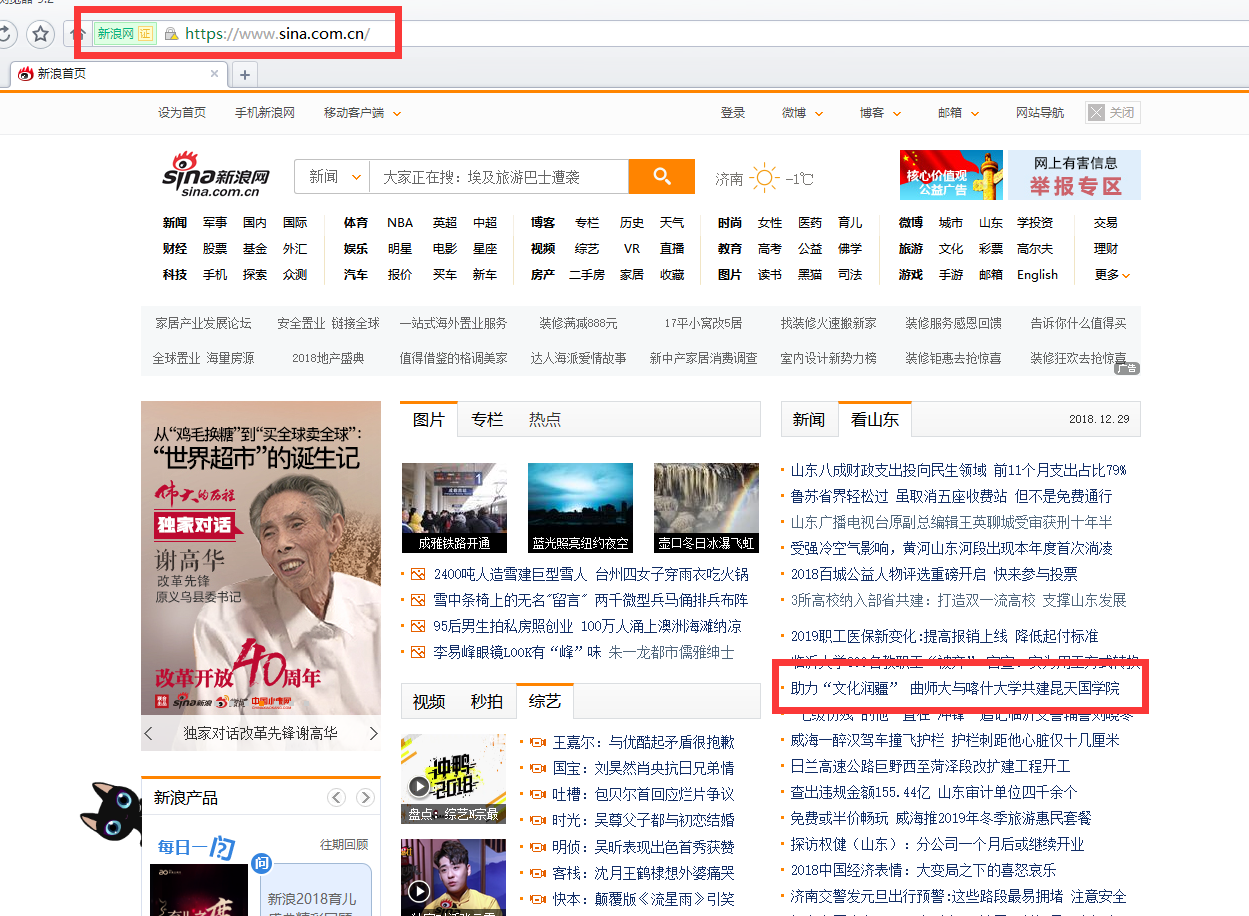Screen dimensions: 1249x916
Task: Click previous arrow in 新浪产品 panel
Action: 337,797
